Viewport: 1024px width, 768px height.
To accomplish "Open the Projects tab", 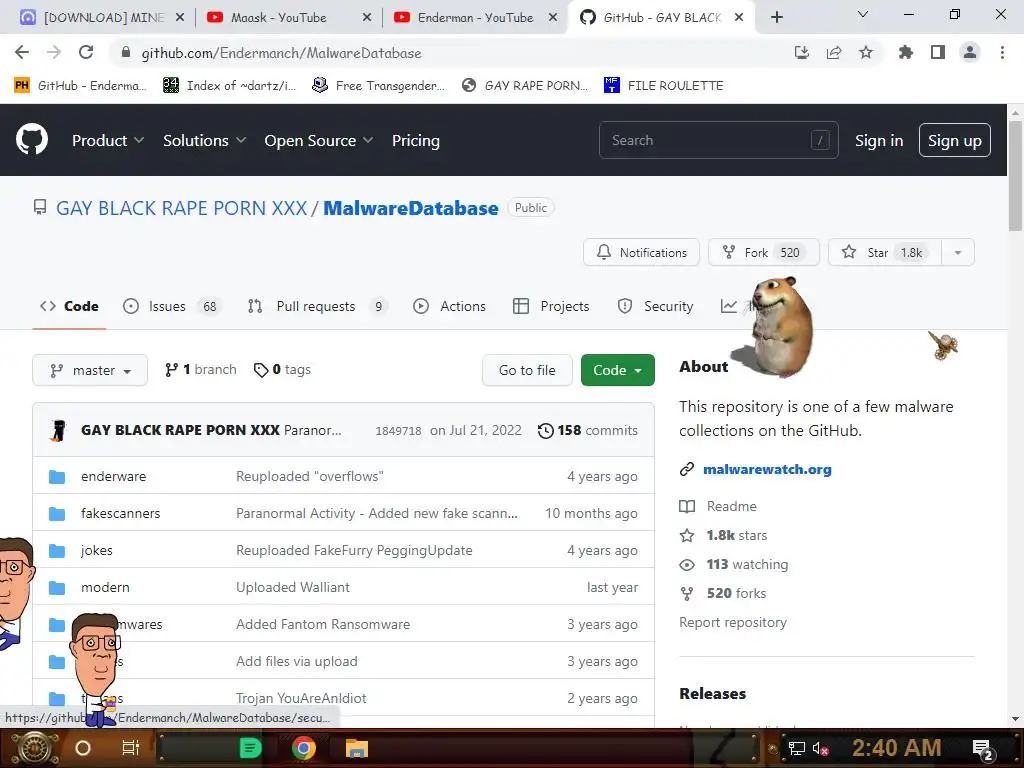I will tap(551, 306).
